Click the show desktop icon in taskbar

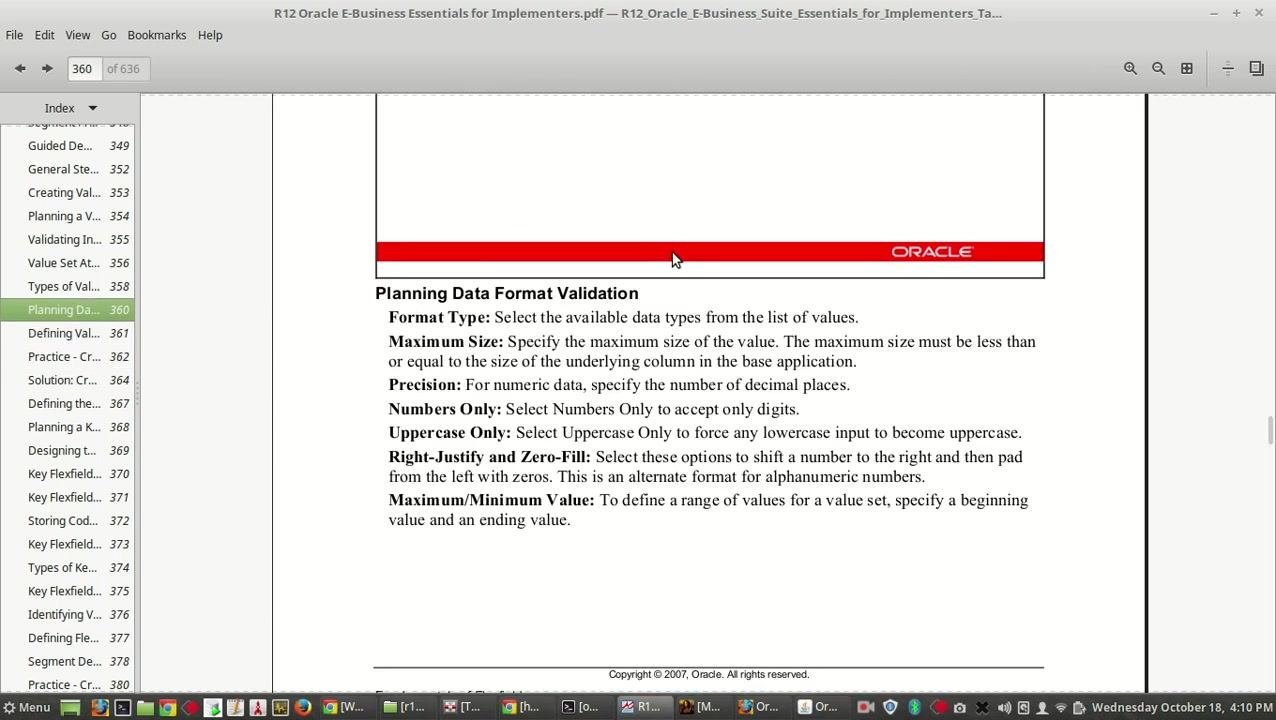[70, 707]
